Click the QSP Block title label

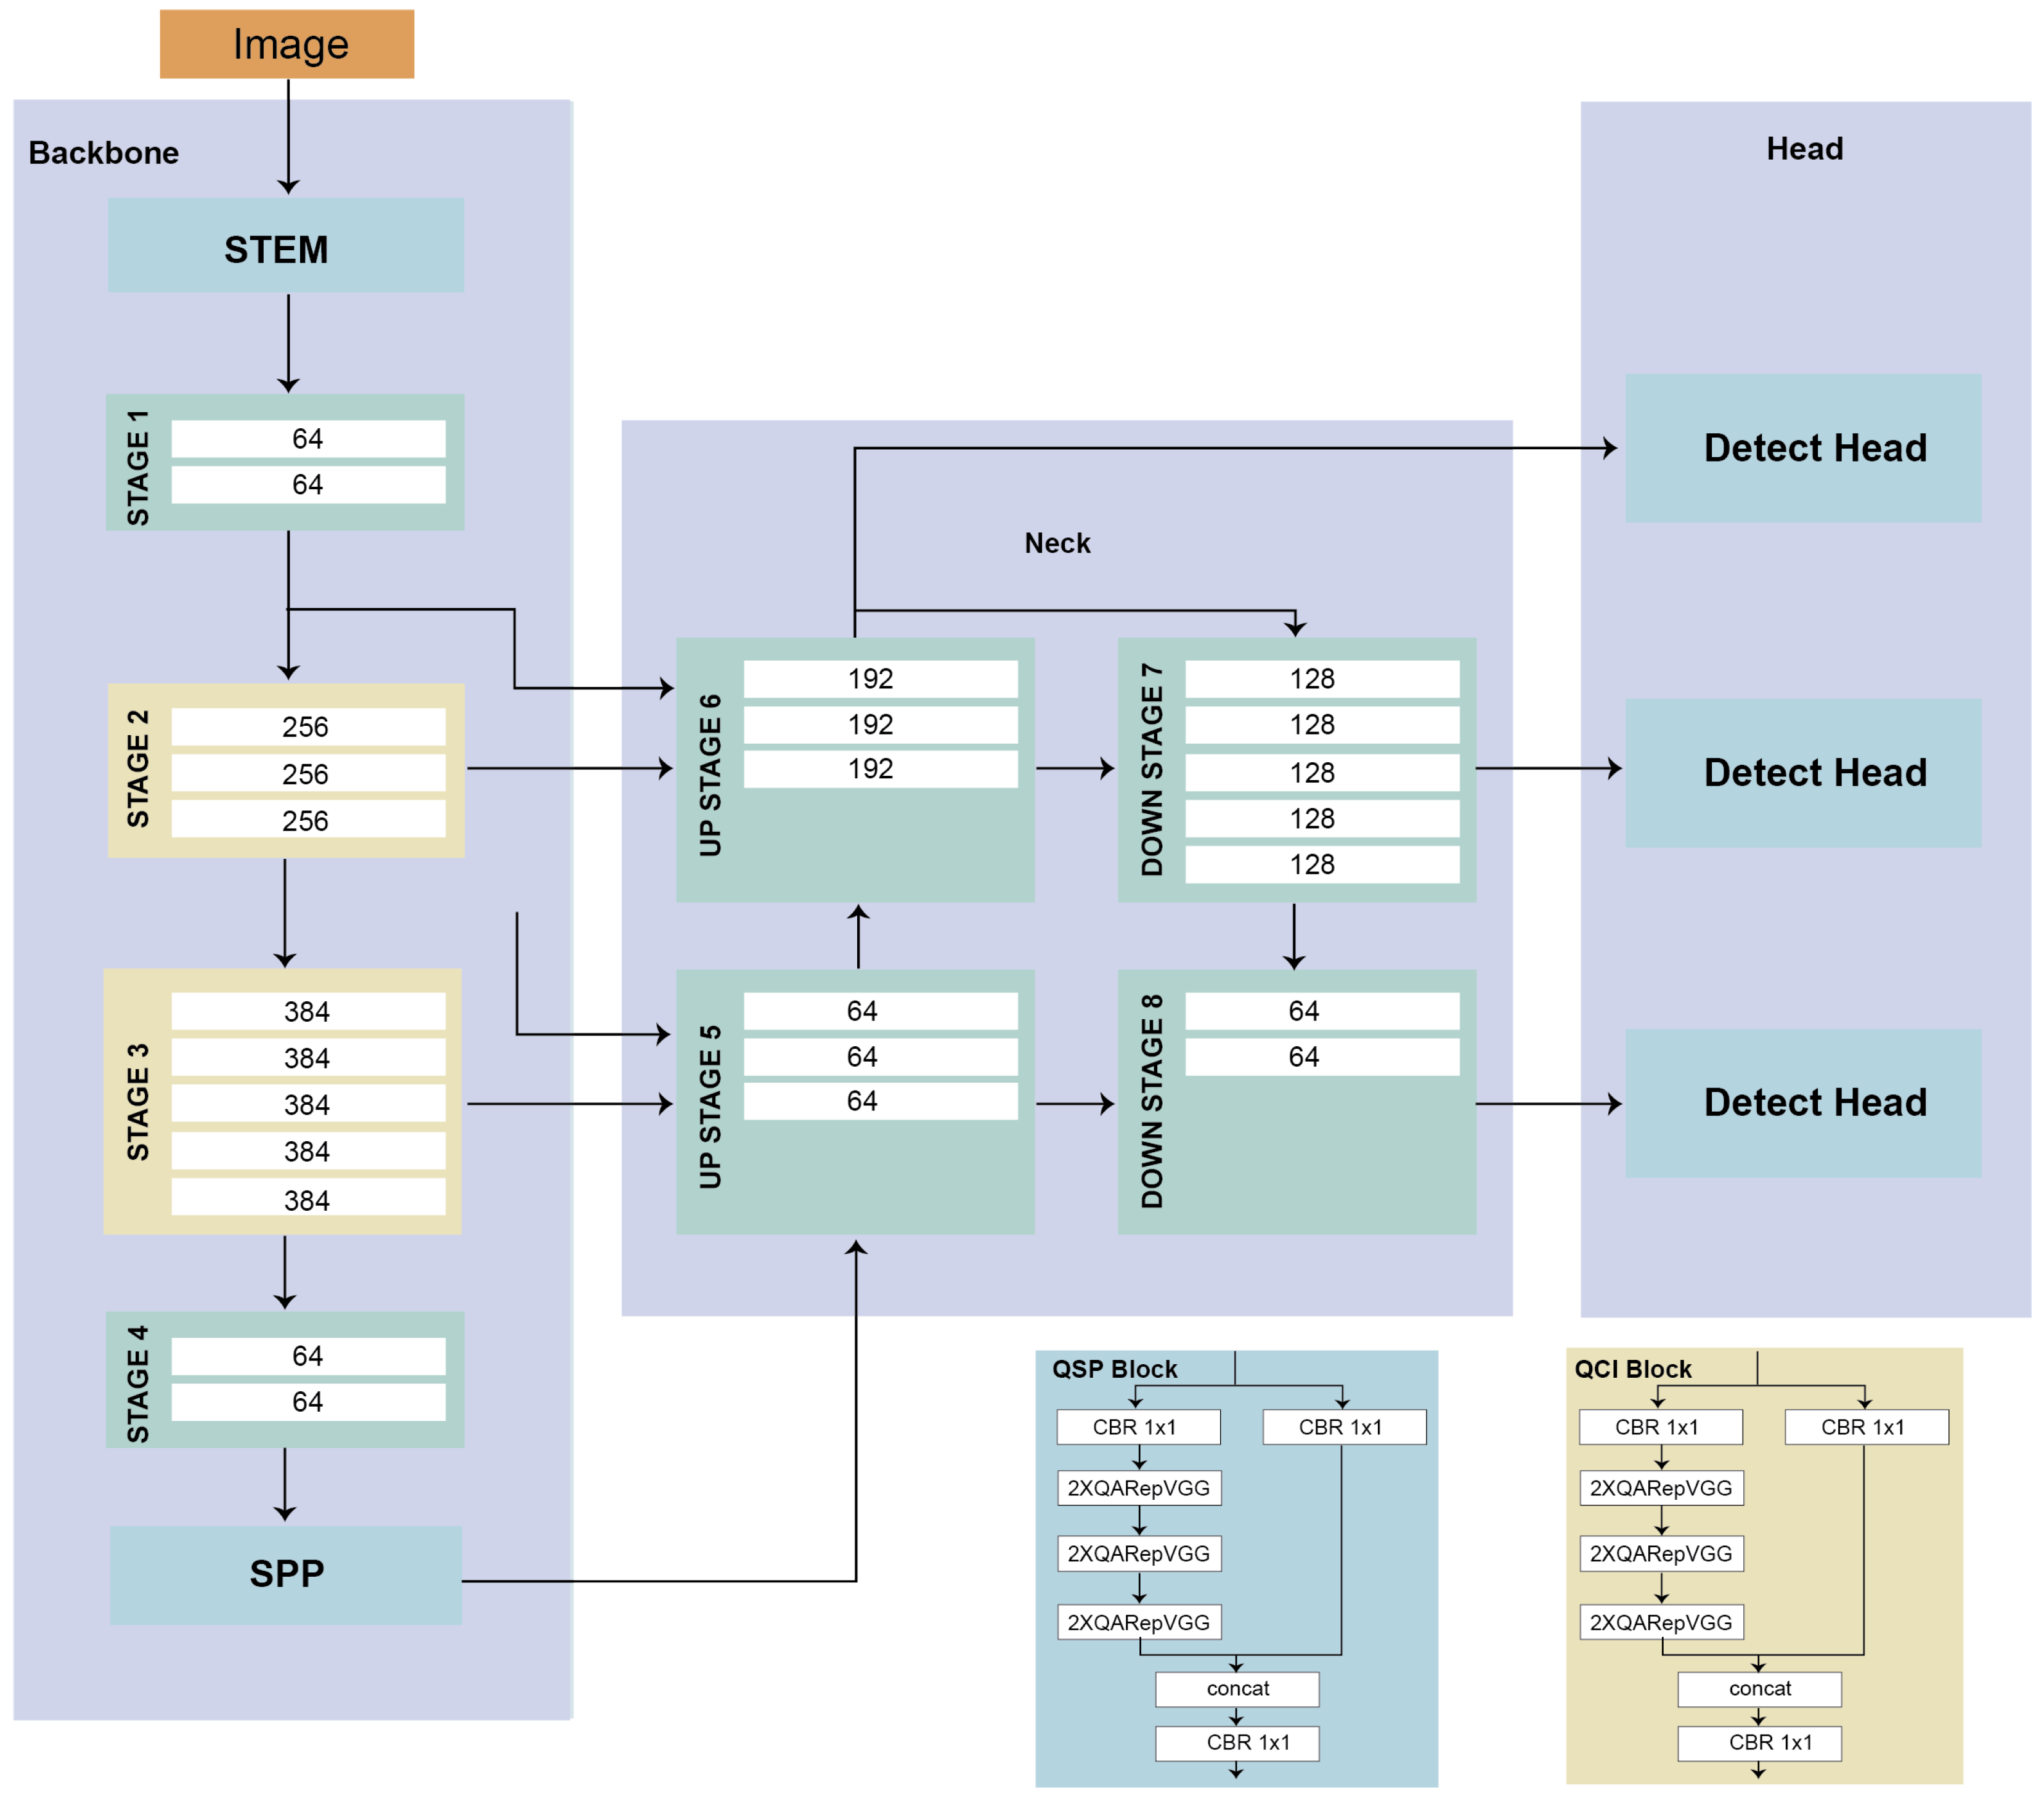click(x=1114, y=1368)
